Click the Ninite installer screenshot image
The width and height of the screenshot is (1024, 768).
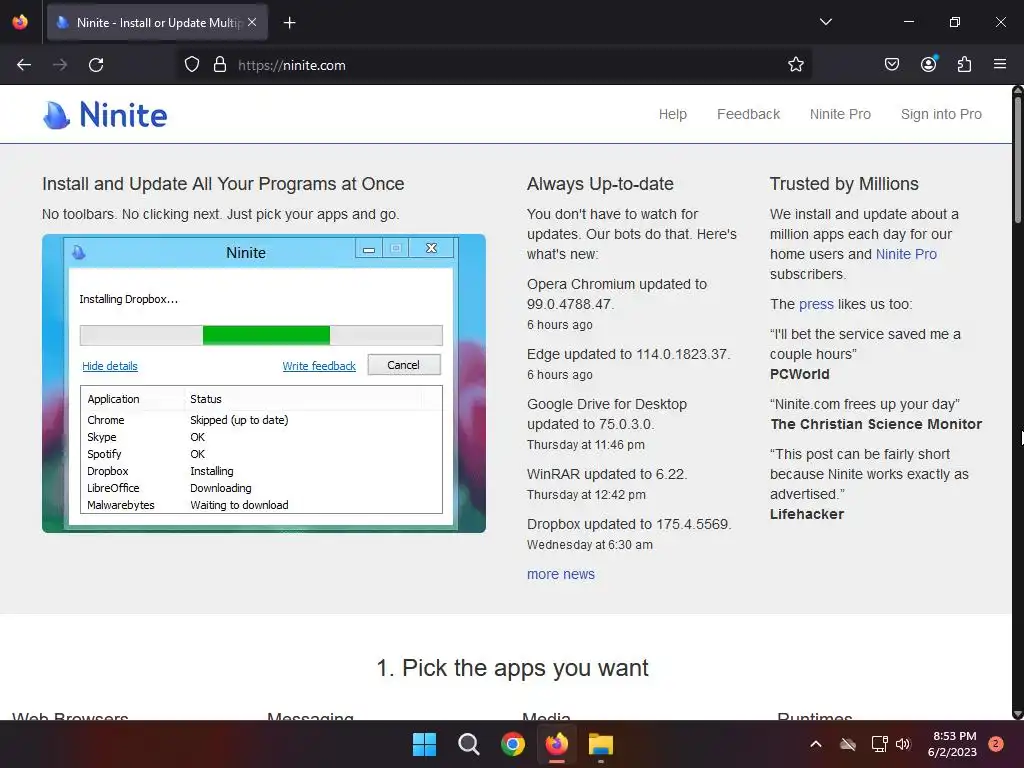(x=264, y=383)
